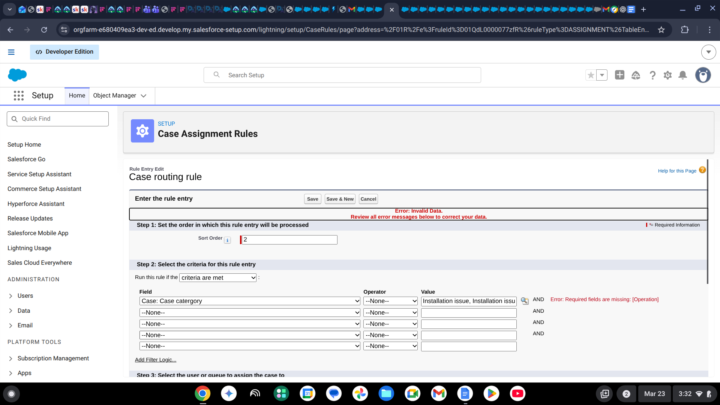This screenshot has width=720, height=405.
Task: Open Play Store from the shelf
Action: [491, 394]
